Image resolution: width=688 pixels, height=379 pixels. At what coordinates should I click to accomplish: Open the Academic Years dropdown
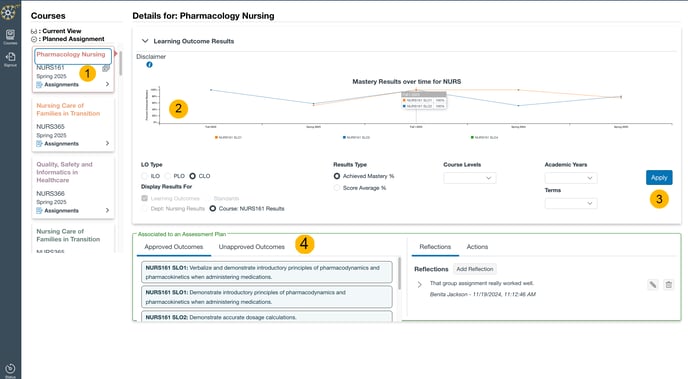coord(571,178)
